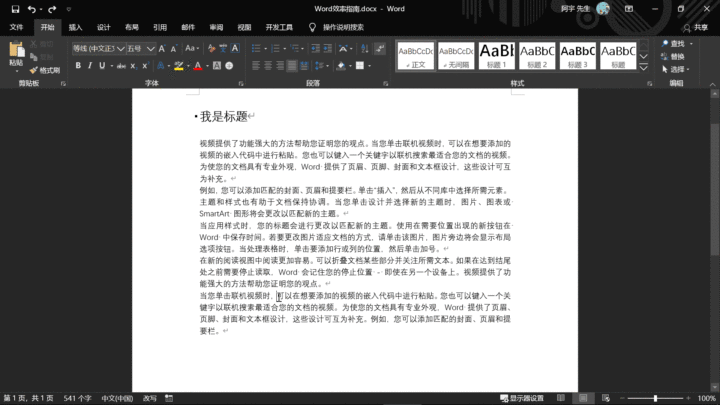Click the Redo arrow icon
The width and height of the screenshot is (720, 405).
pyautogui.click(x=52, y=9)
